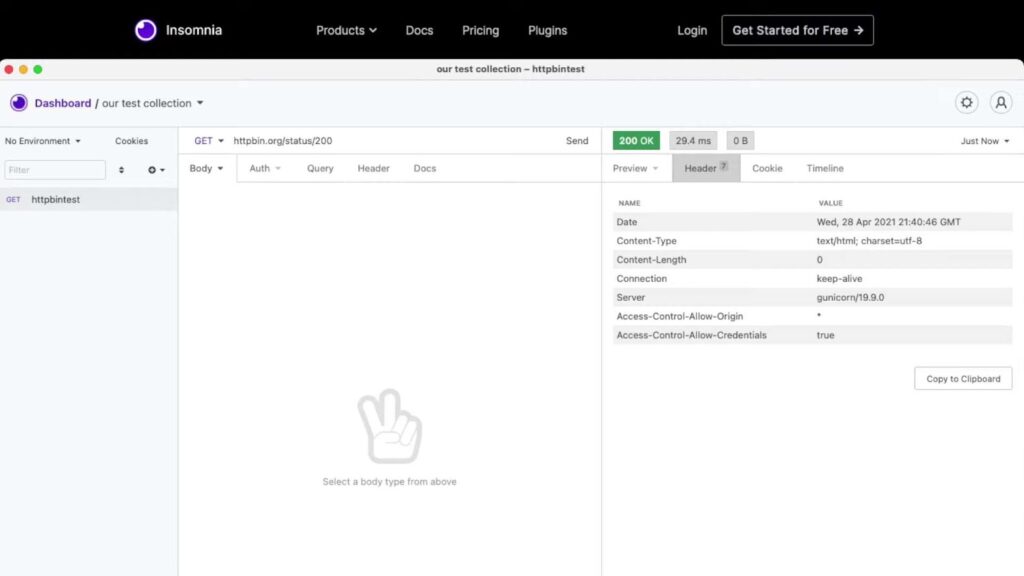Screen dimensions: 1024x576
Task: Click the 0 B size tag
Action: click(740, 140)
